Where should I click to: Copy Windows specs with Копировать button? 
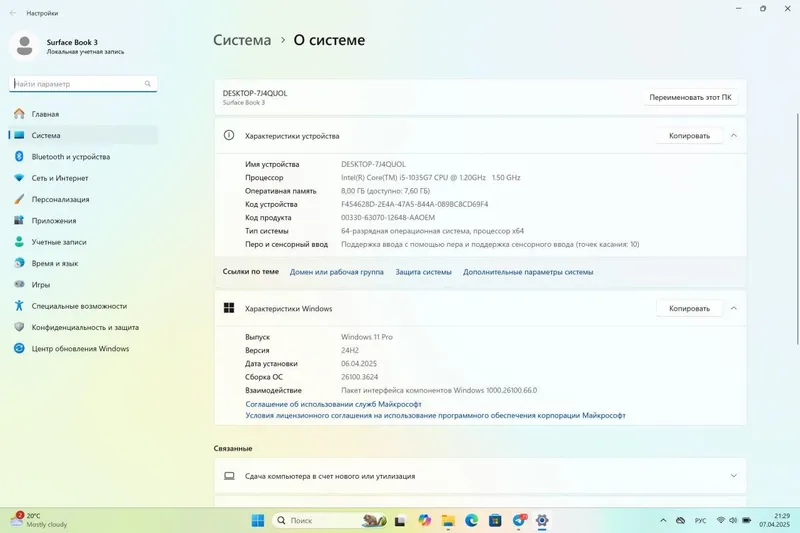click(689, 309)
